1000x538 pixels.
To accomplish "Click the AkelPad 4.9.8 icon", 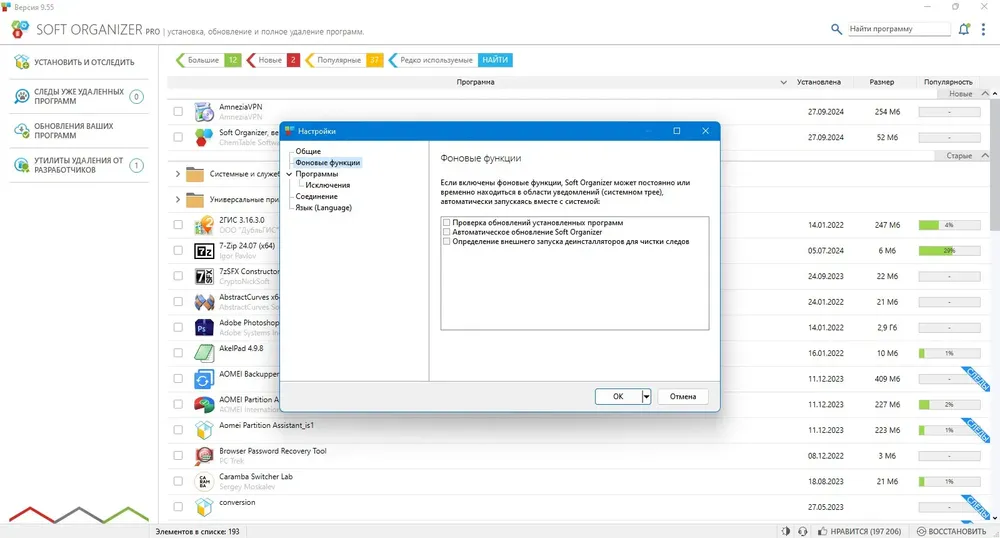I will click(203, 353).
